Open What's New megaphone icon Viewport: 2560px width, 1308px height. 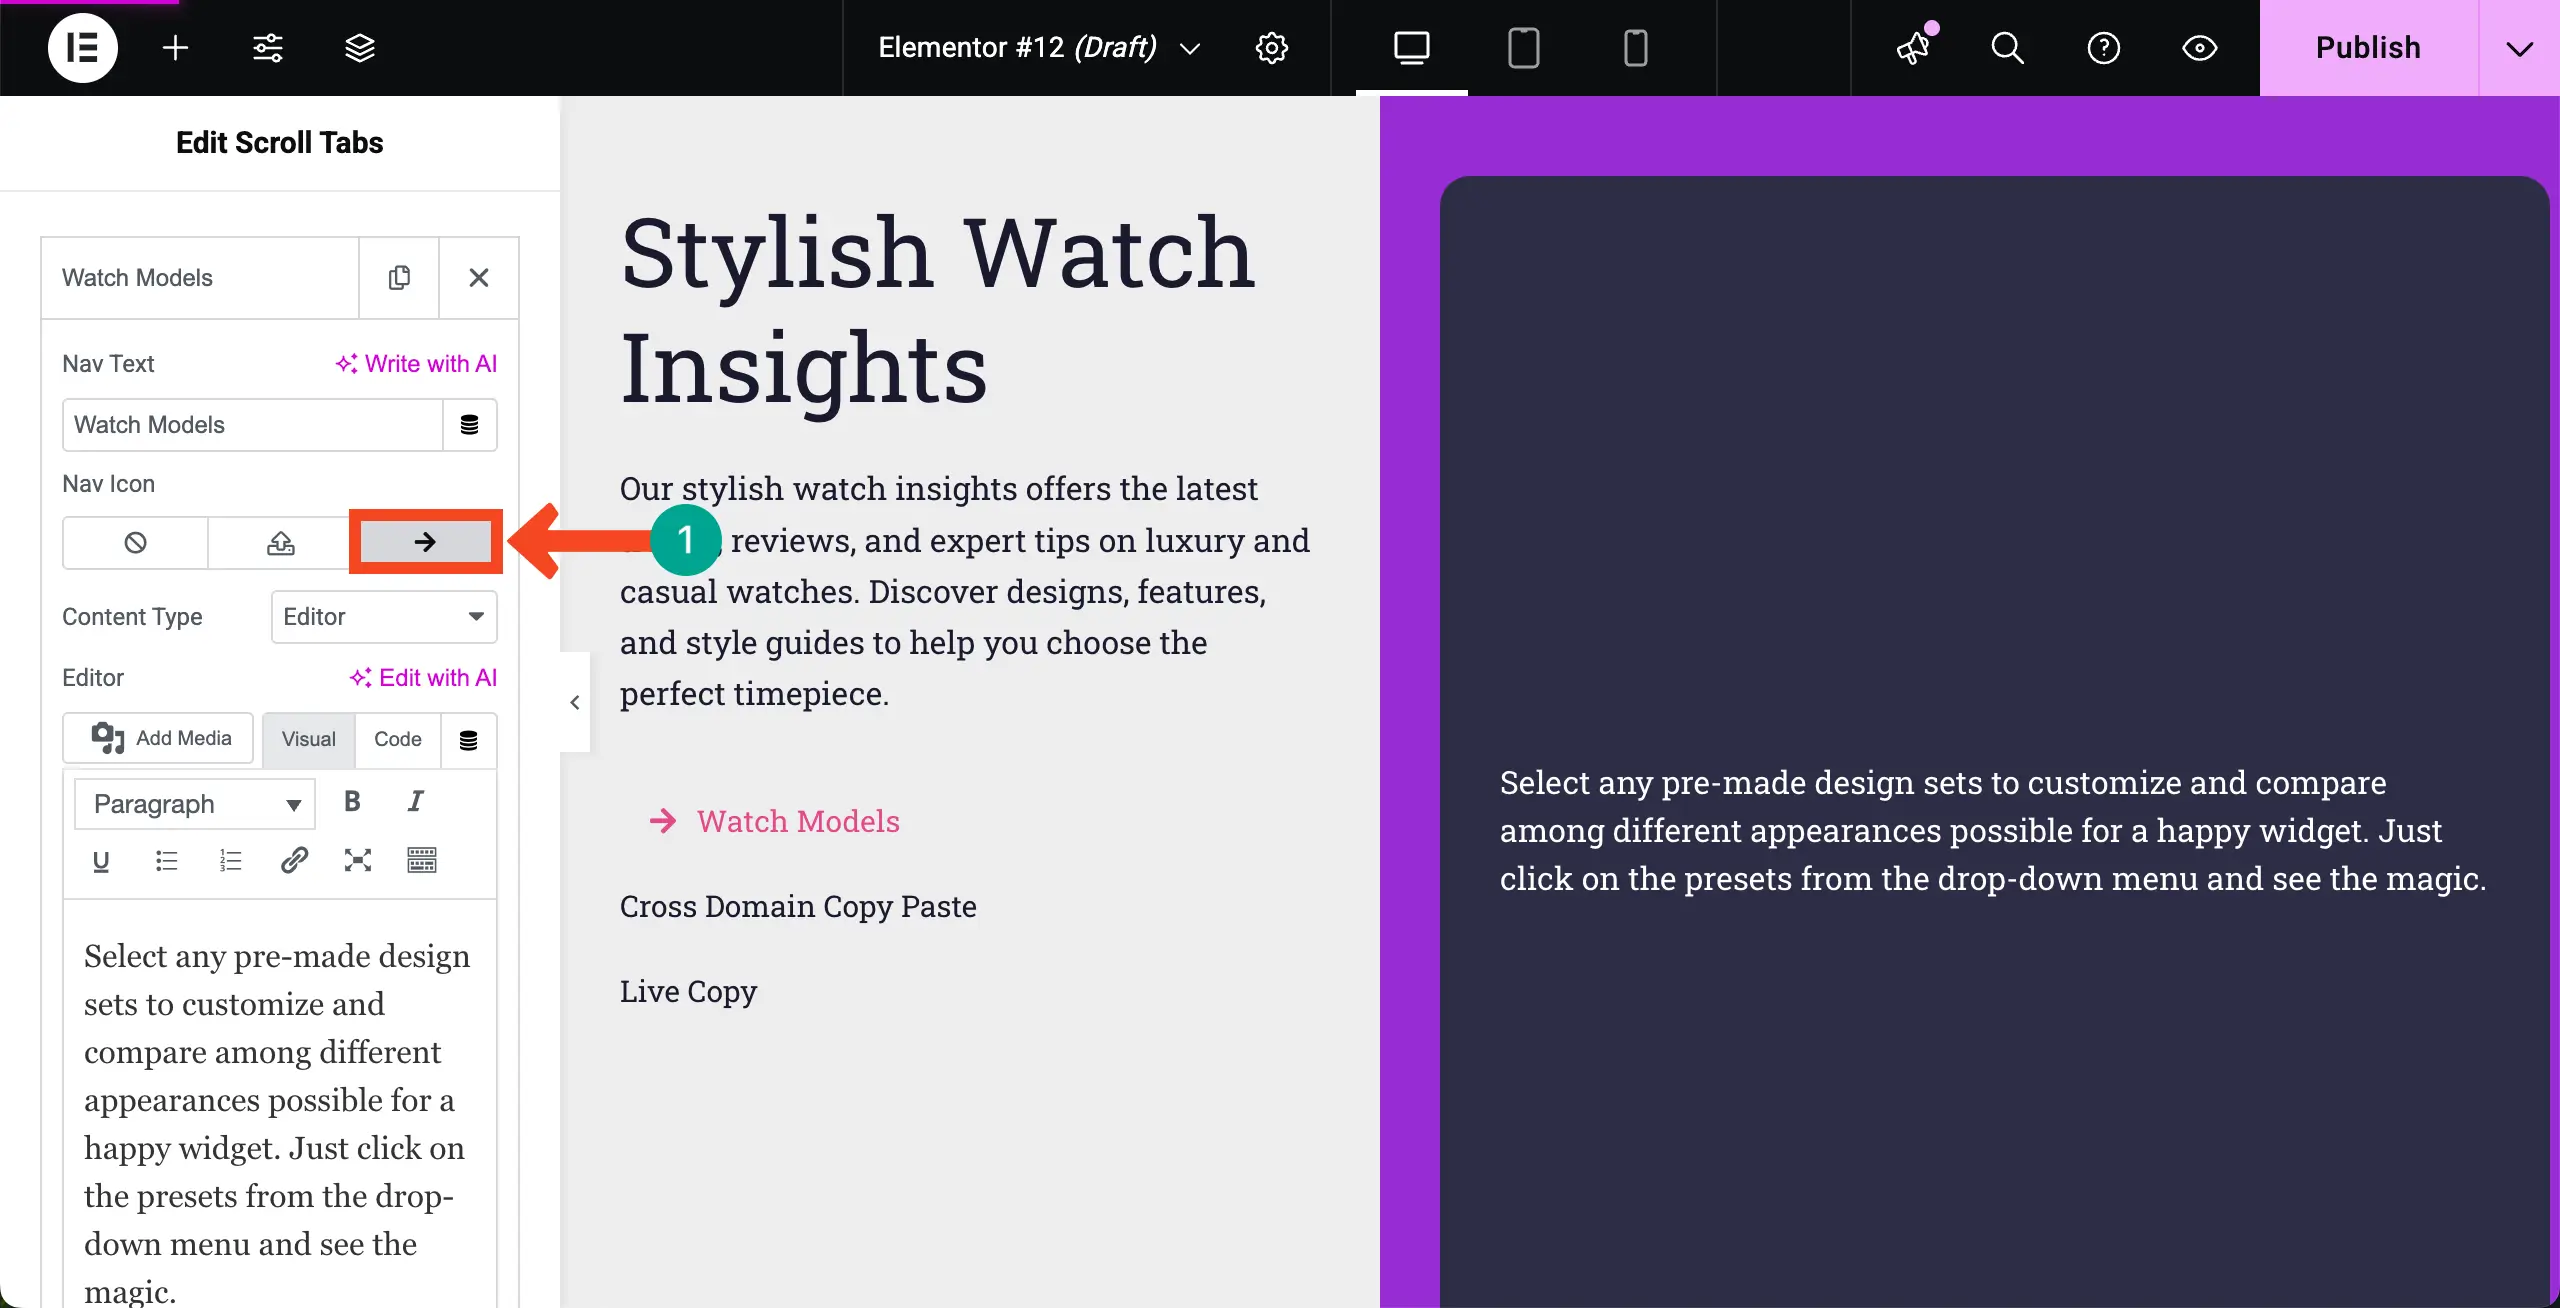1913,47
